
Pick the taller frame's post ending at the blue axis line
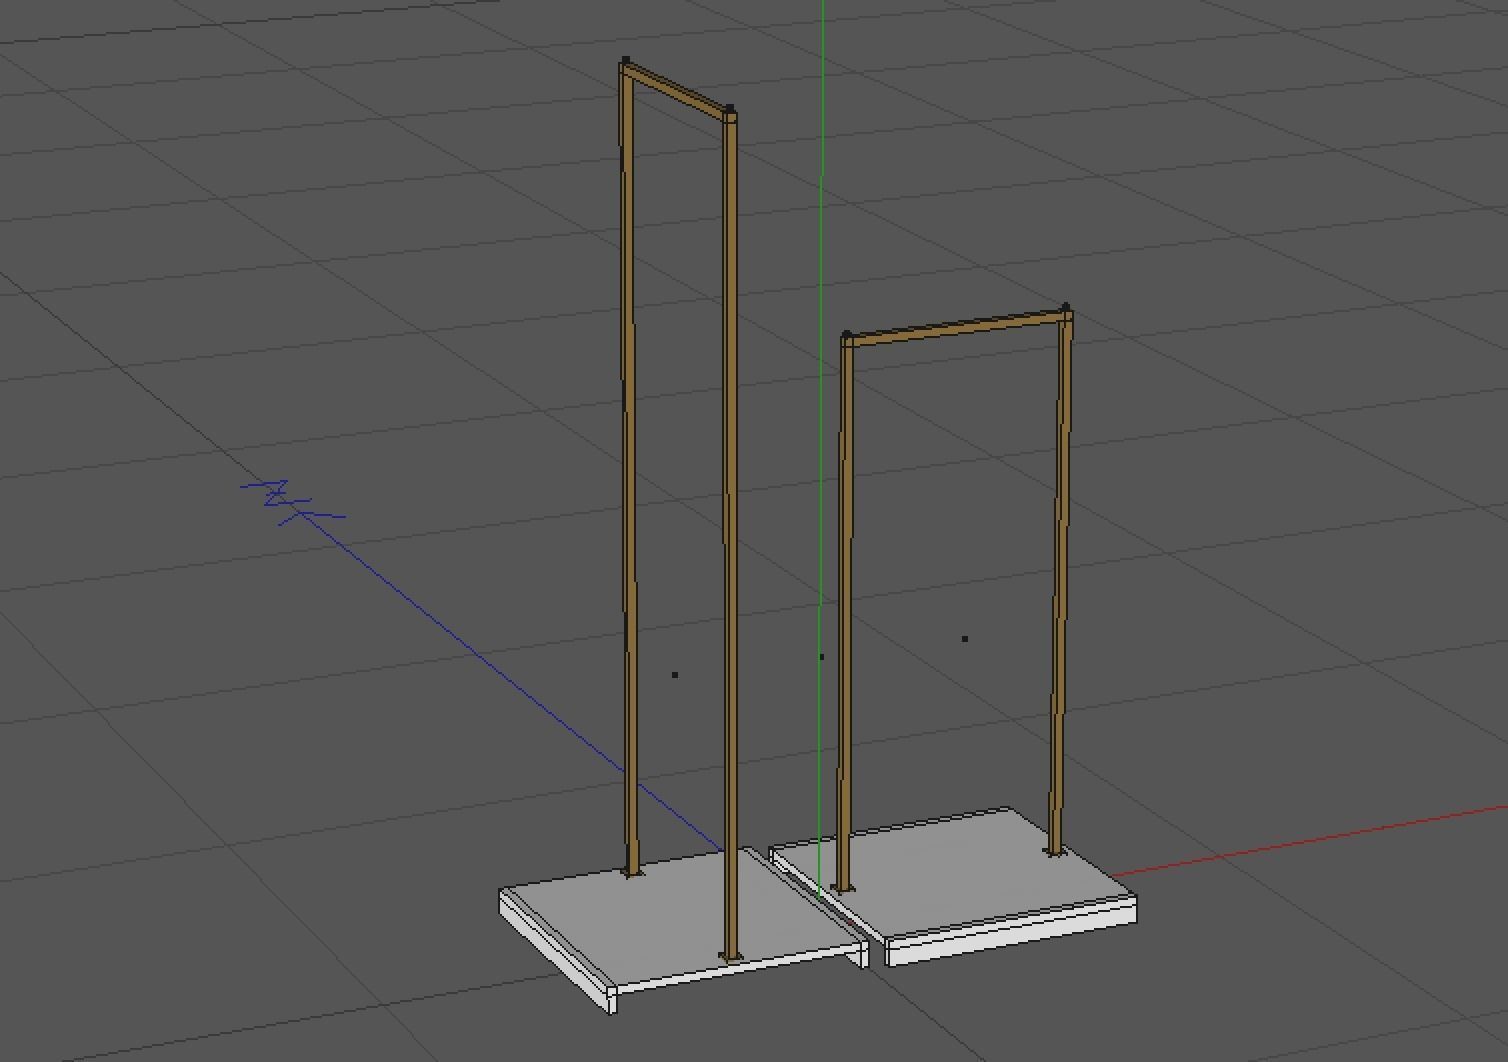628,470
